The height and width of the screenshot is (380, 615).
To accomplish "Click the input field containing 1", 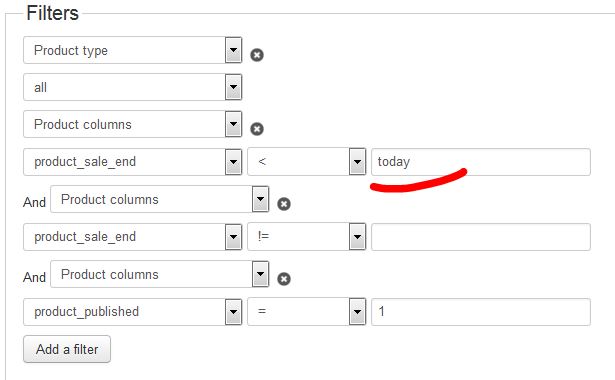I will 481,312.
